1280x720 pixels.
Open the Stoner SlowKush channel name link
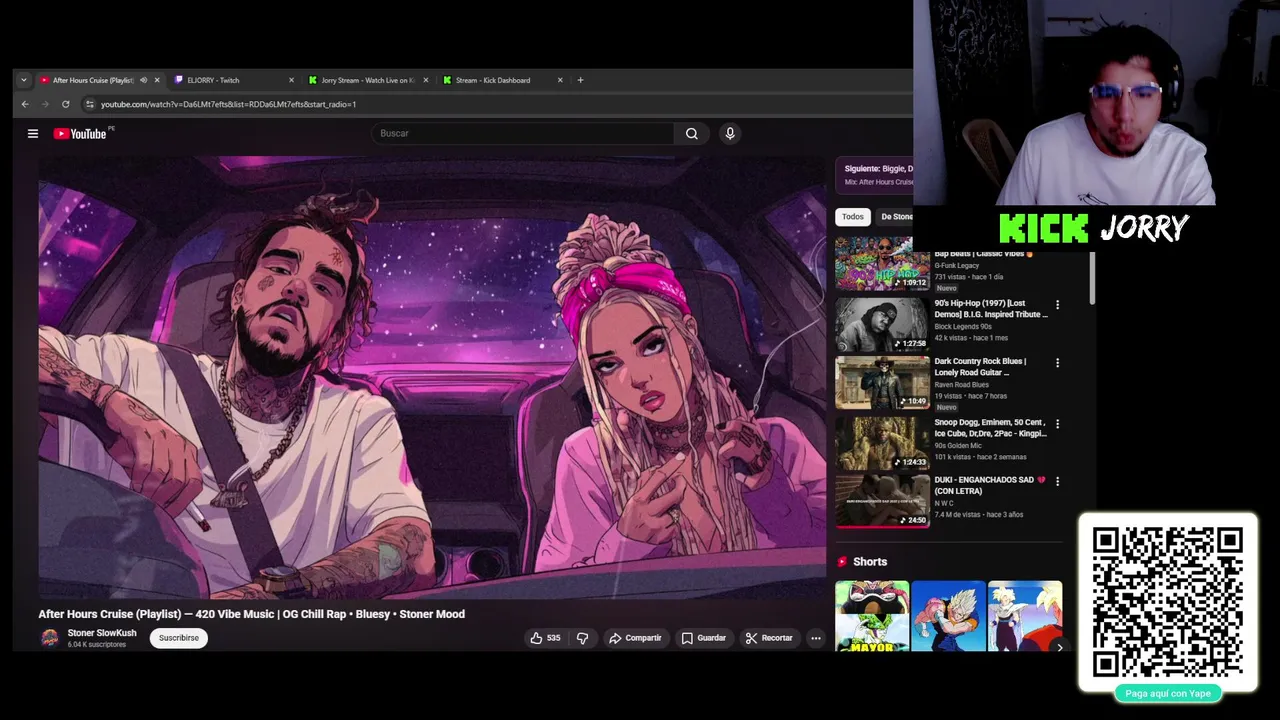[102, 633]
